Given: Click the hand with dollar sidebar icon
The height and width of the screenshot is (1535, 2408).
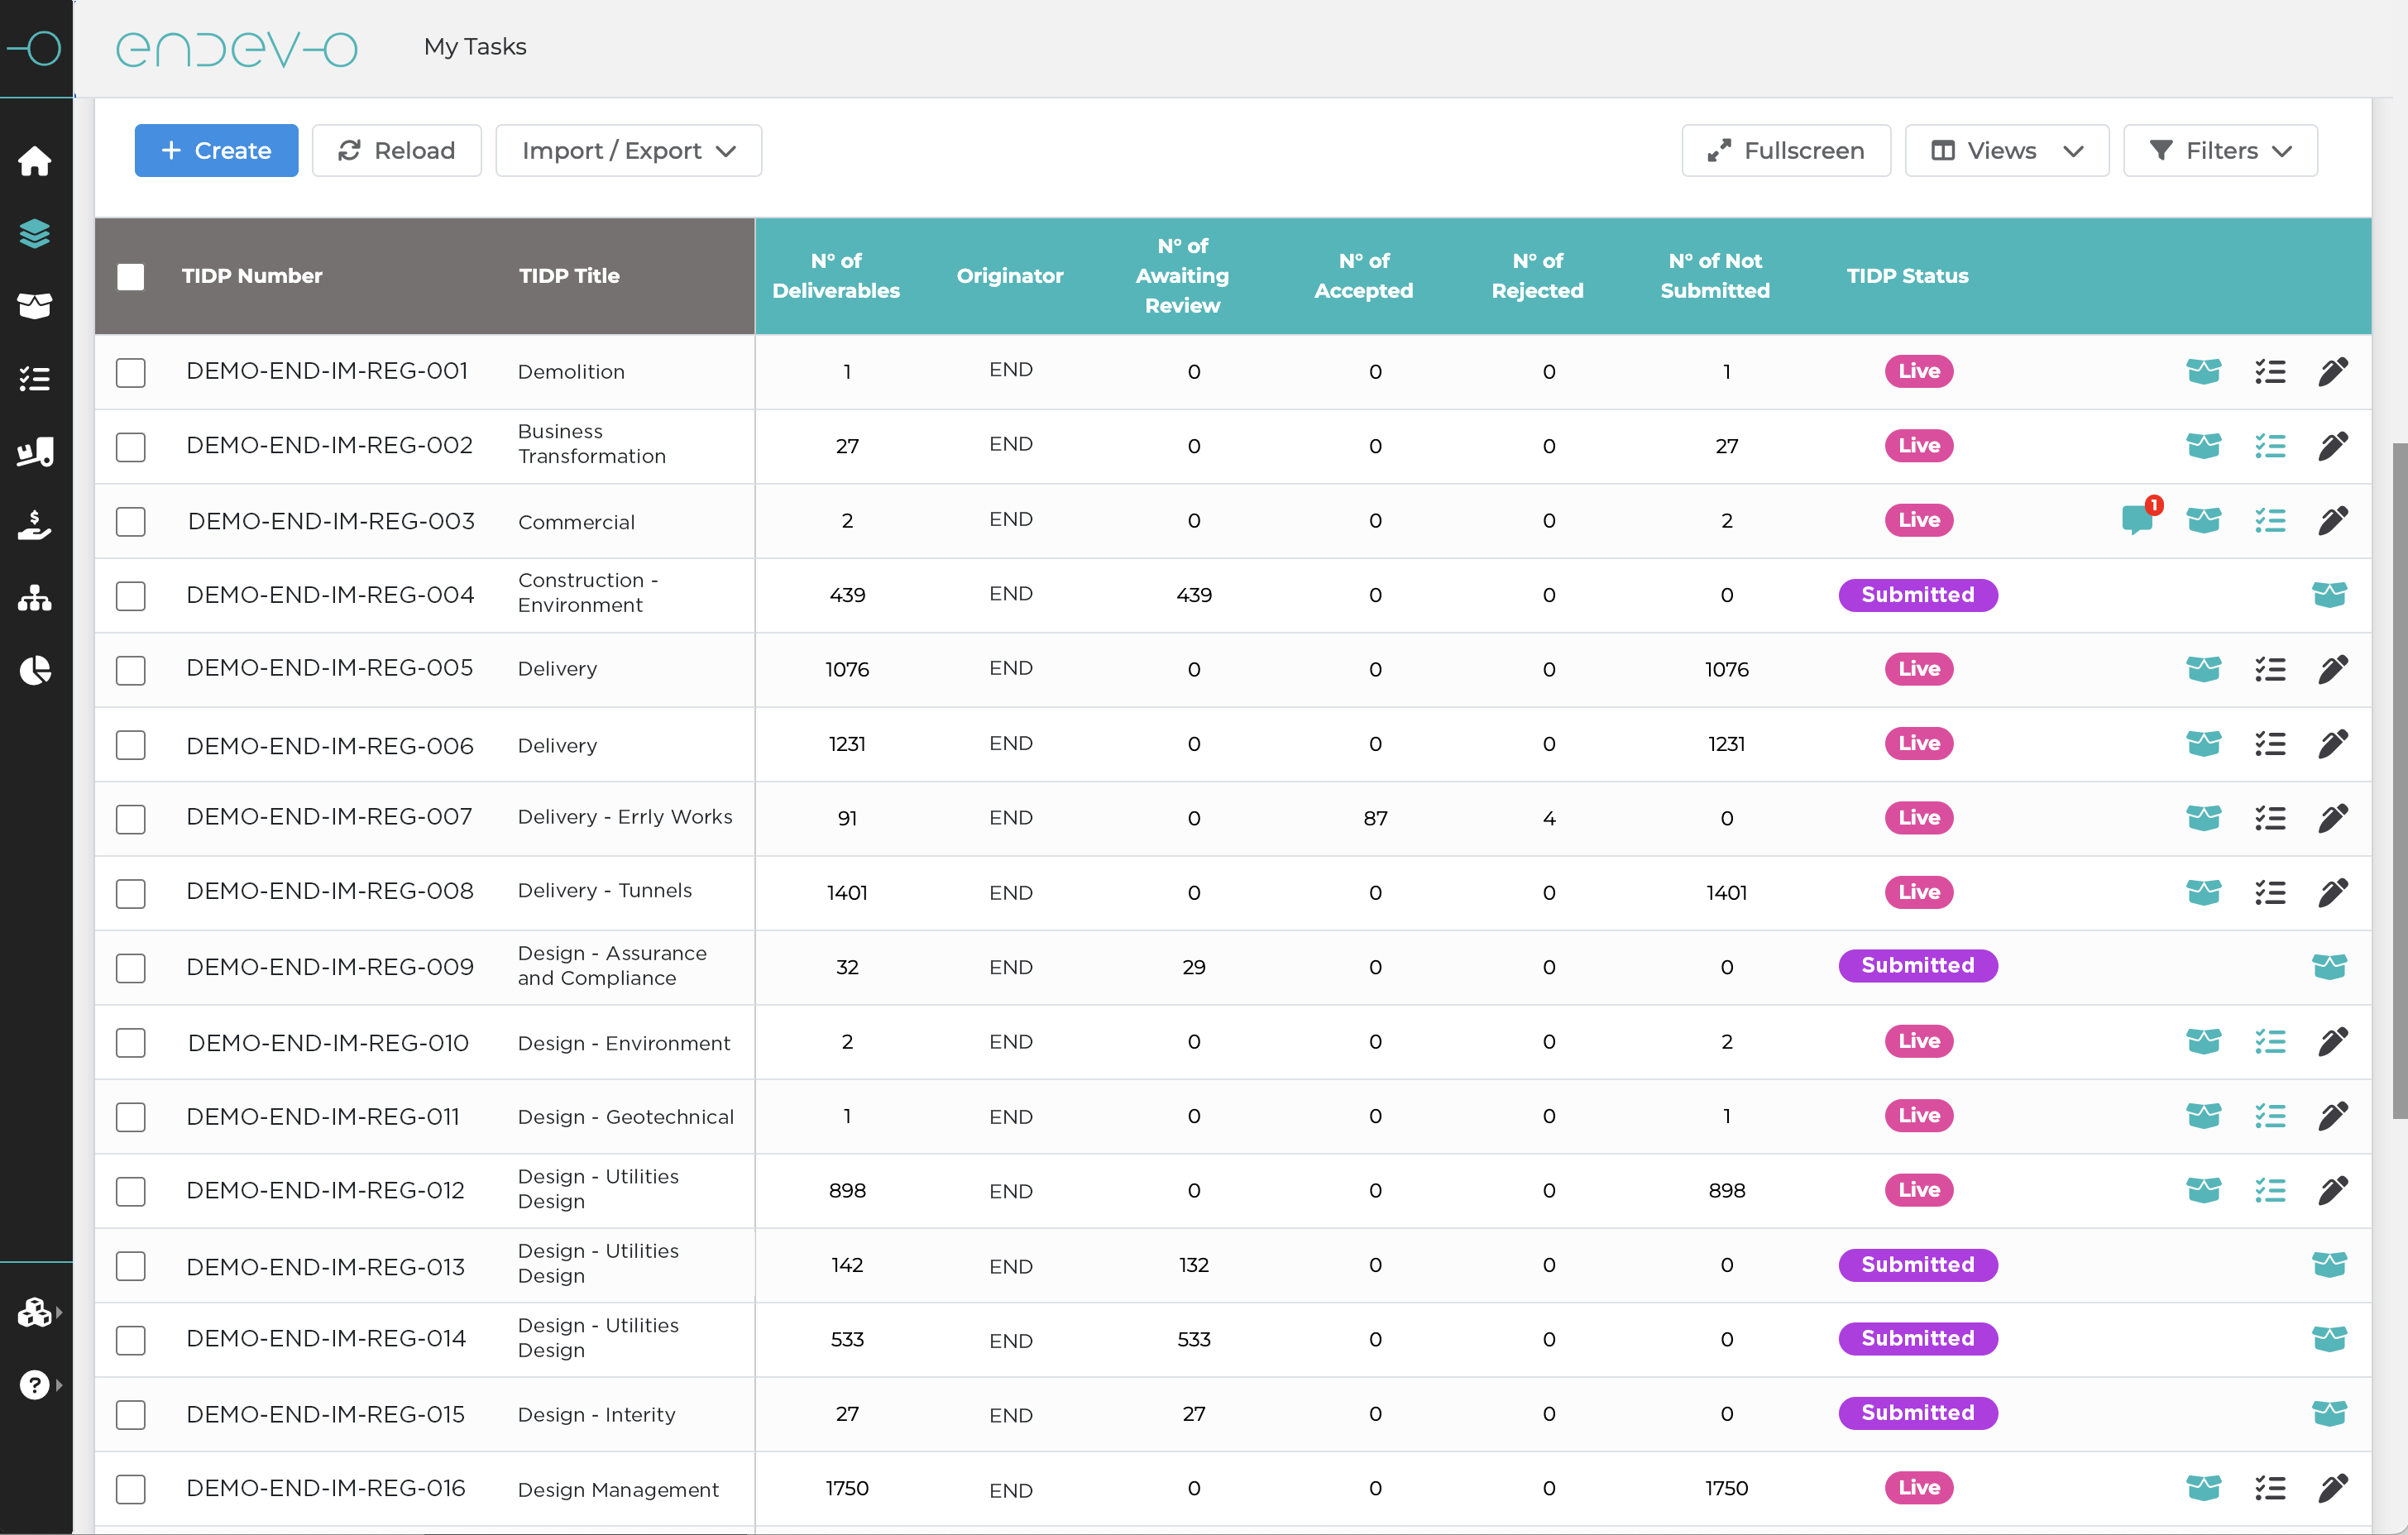Looking at the screenshot, I should (35, 524).
